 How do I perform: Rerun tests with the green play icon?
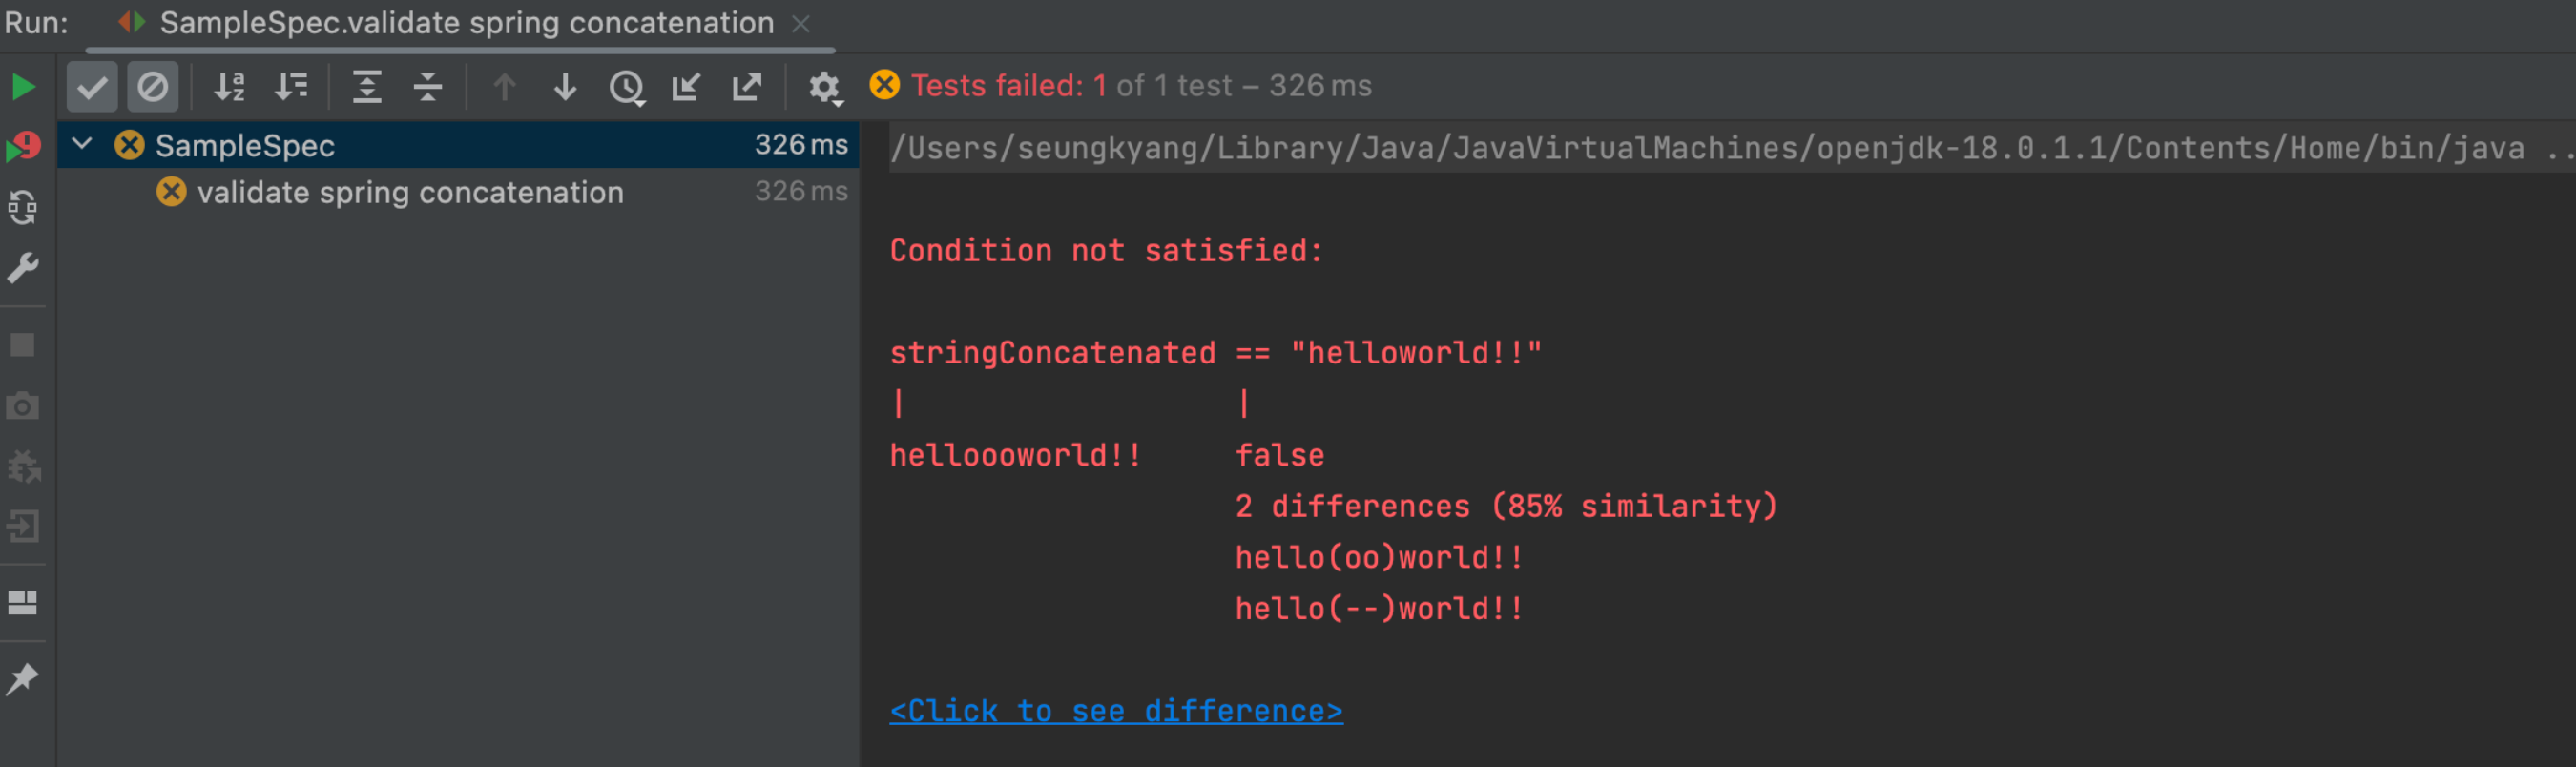click(x=22, y=87)
